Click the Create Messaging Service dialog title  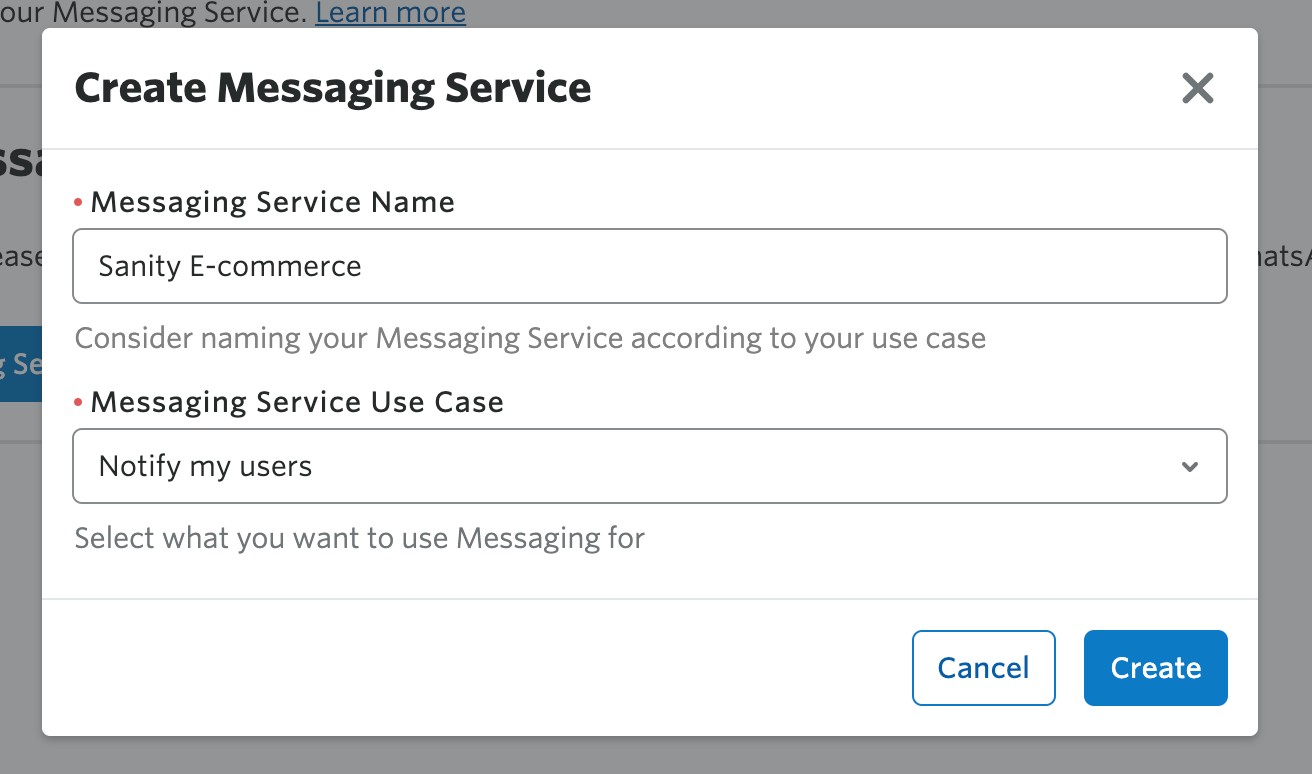[x=332, y=88]
